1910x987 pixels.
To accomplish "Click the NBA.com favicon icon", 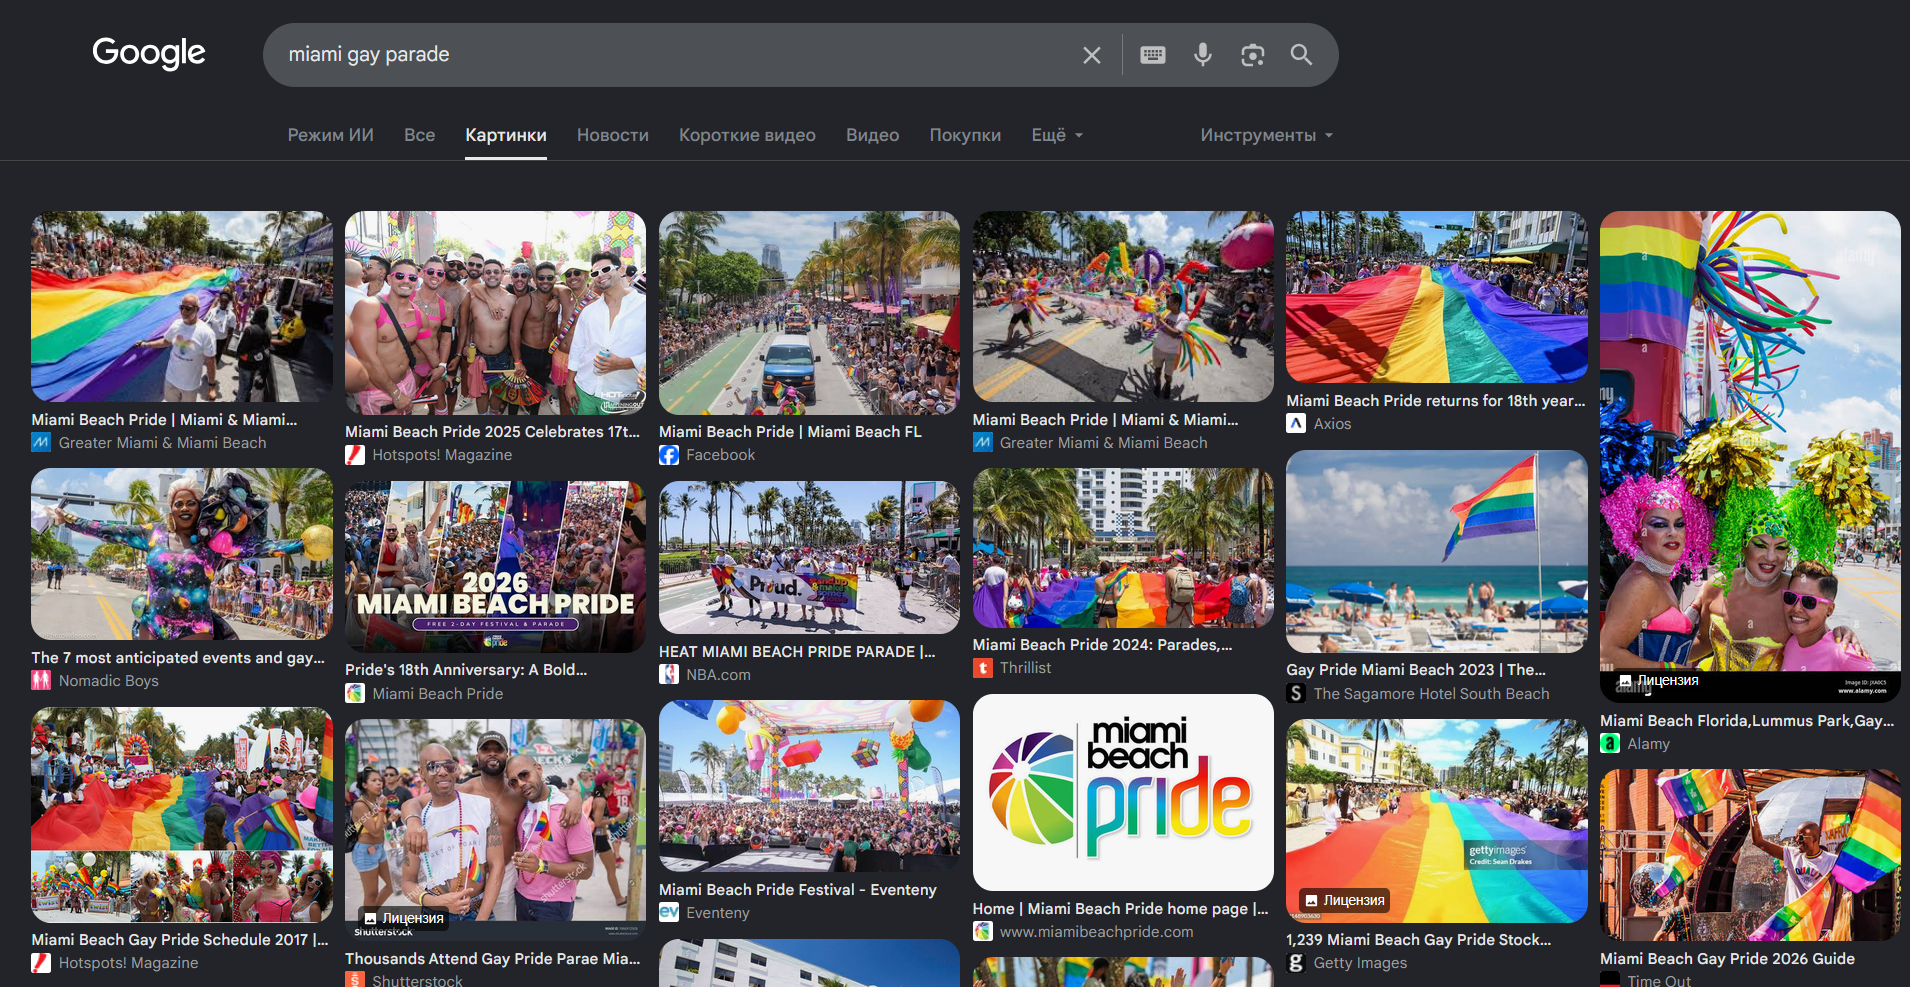I will pyautogui.click(x=669, y=674).
